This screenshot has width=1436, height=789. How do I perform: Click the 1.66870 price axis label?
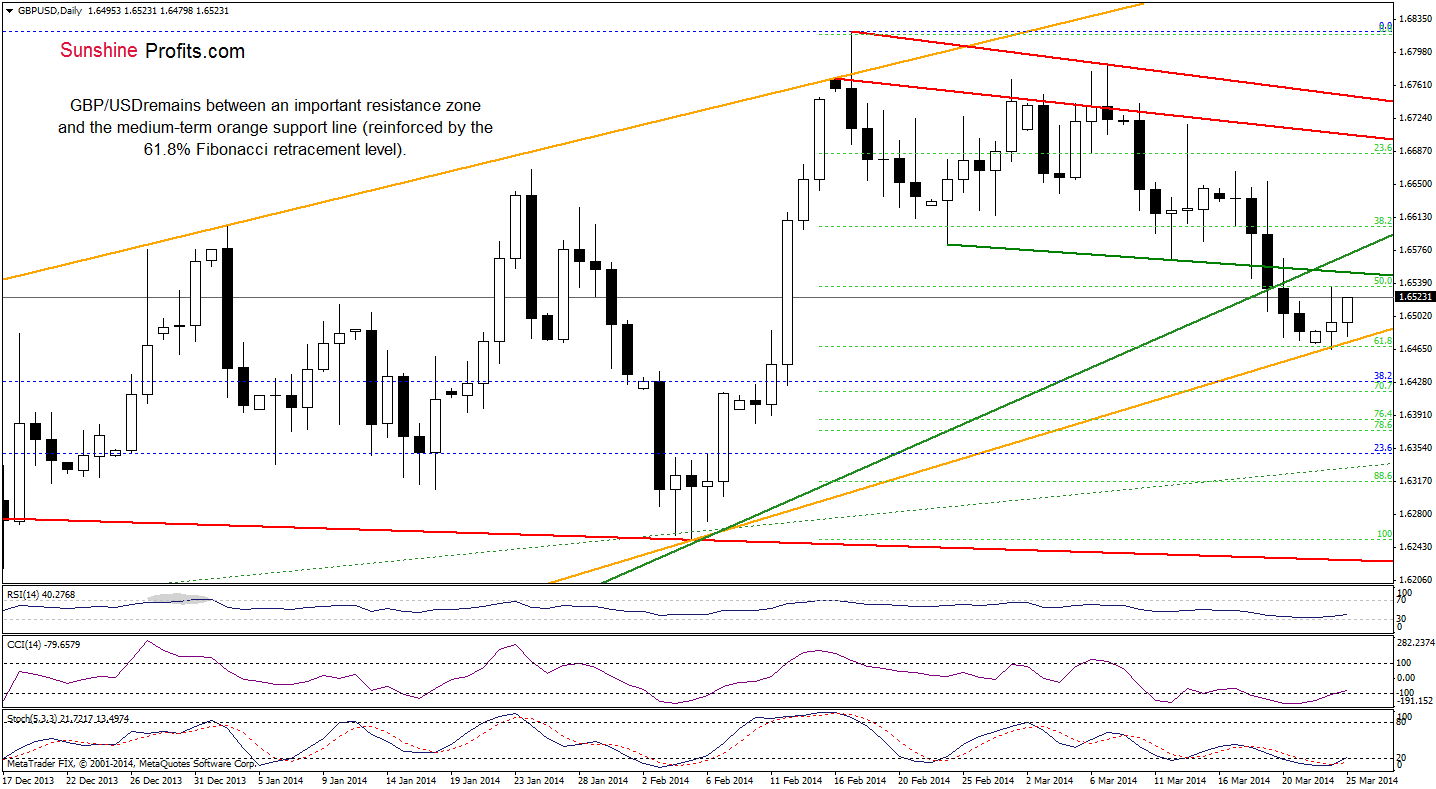1414,151
